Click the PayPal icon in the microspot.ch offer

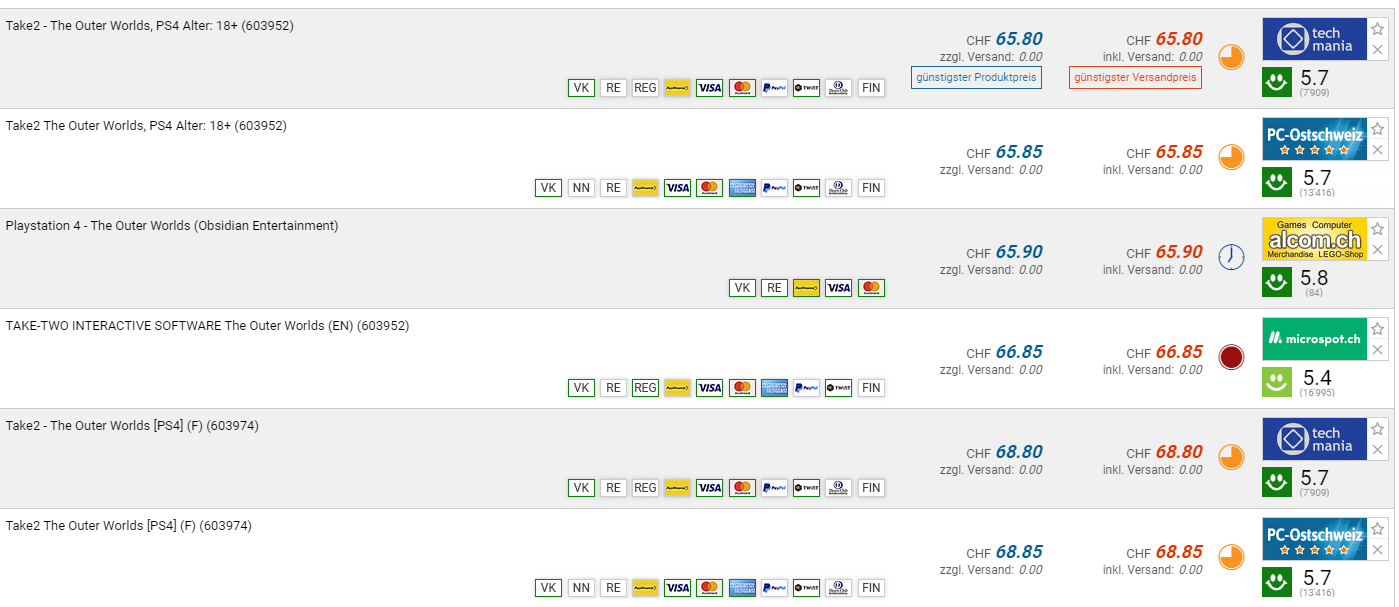pyautogui.click(x=806, y=388)
